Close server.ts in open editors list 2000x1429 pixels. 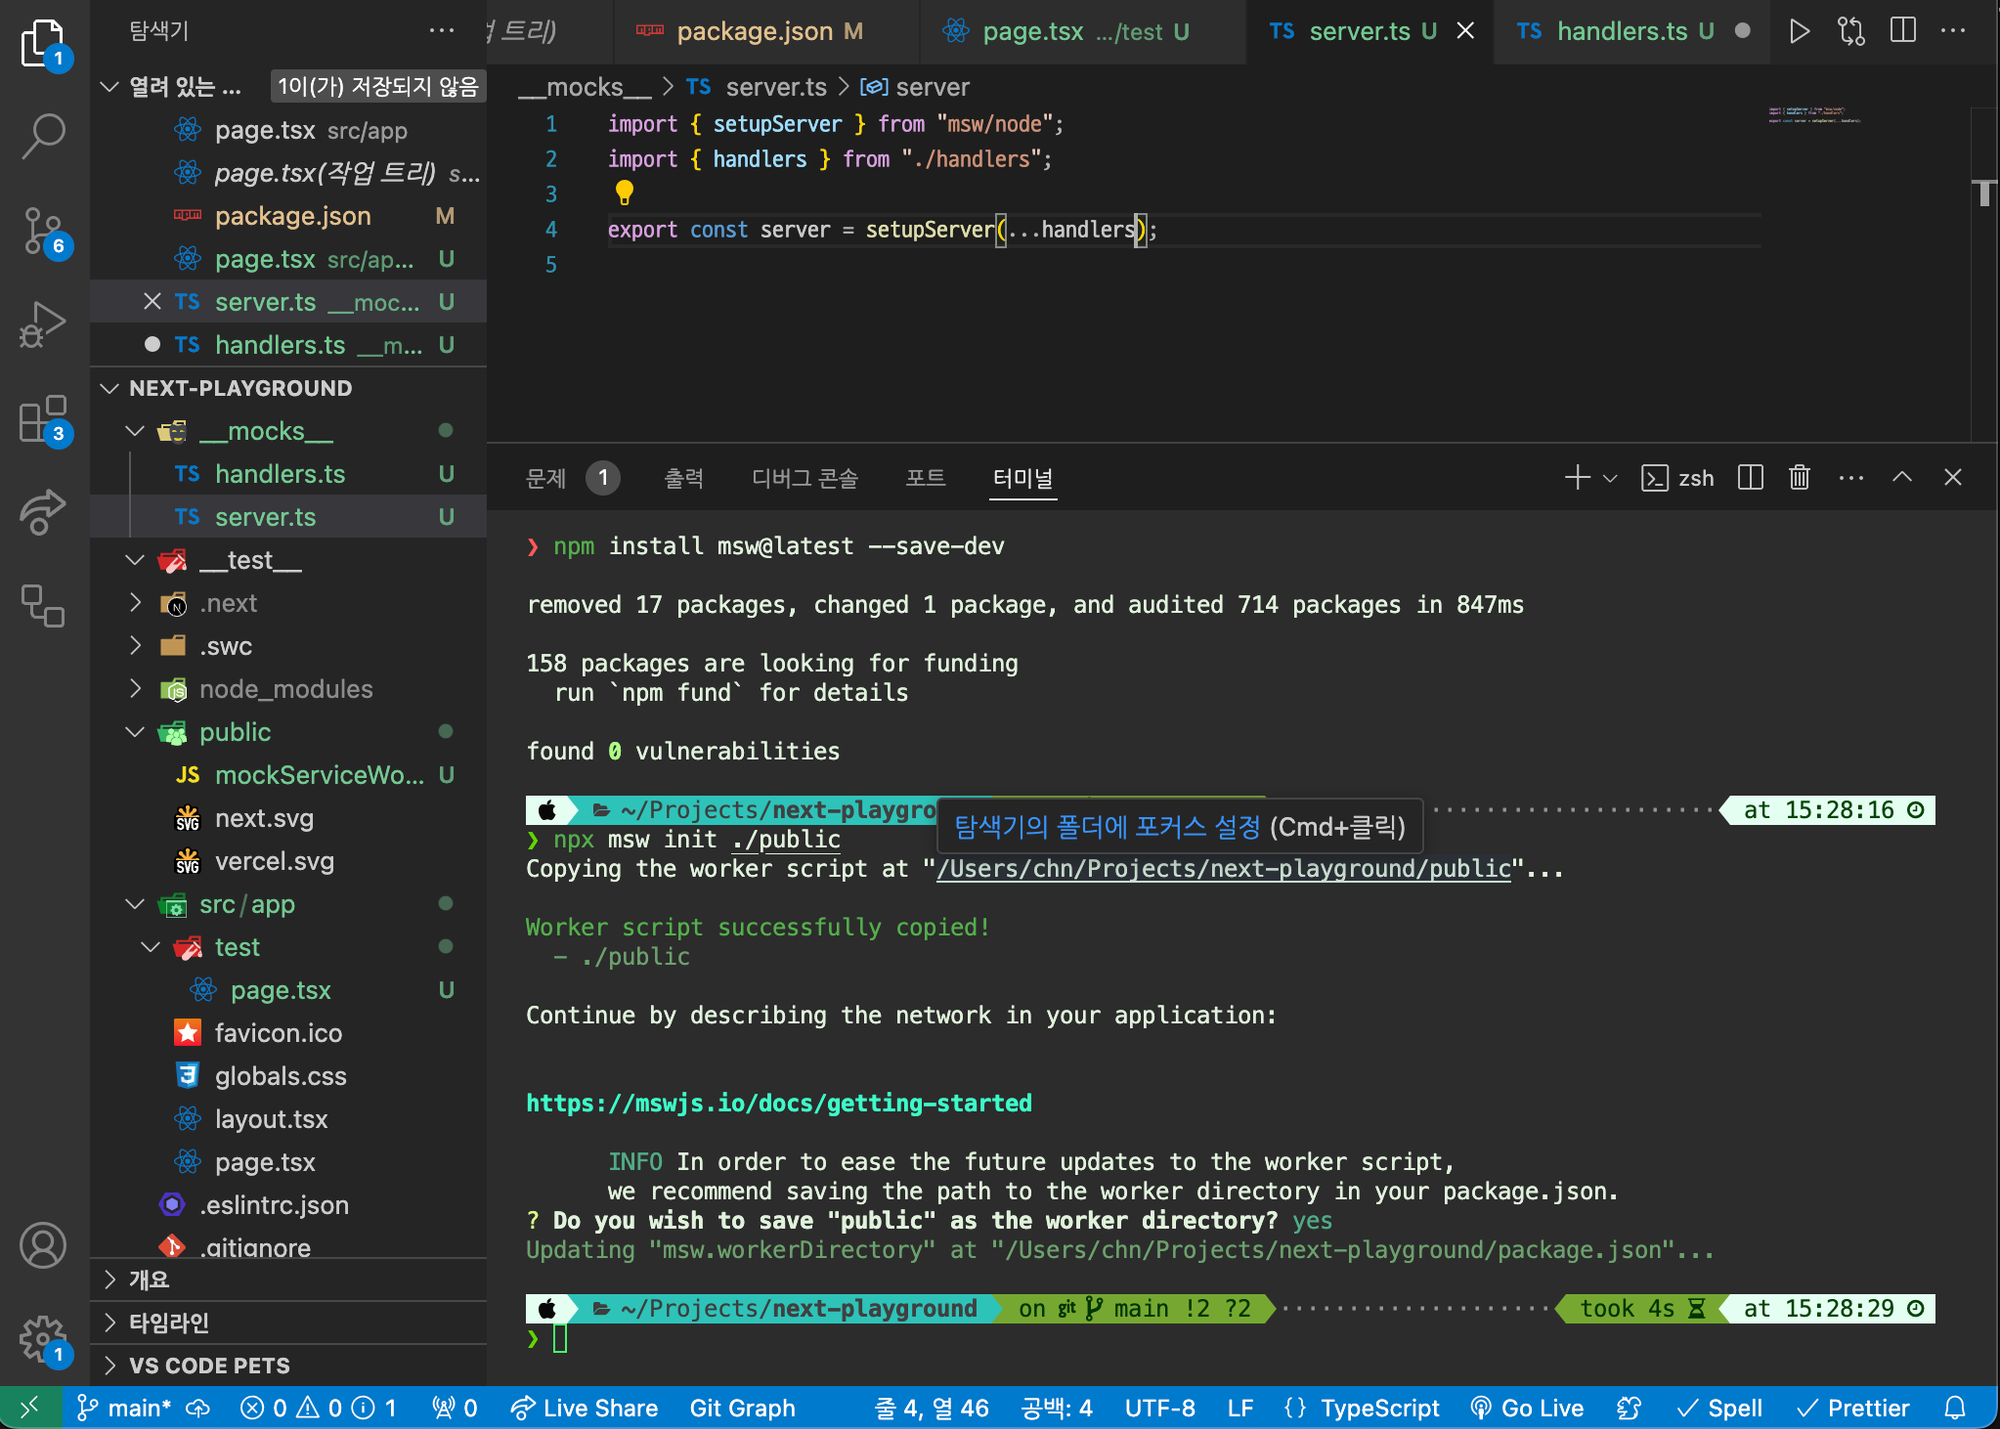point(152,302)
